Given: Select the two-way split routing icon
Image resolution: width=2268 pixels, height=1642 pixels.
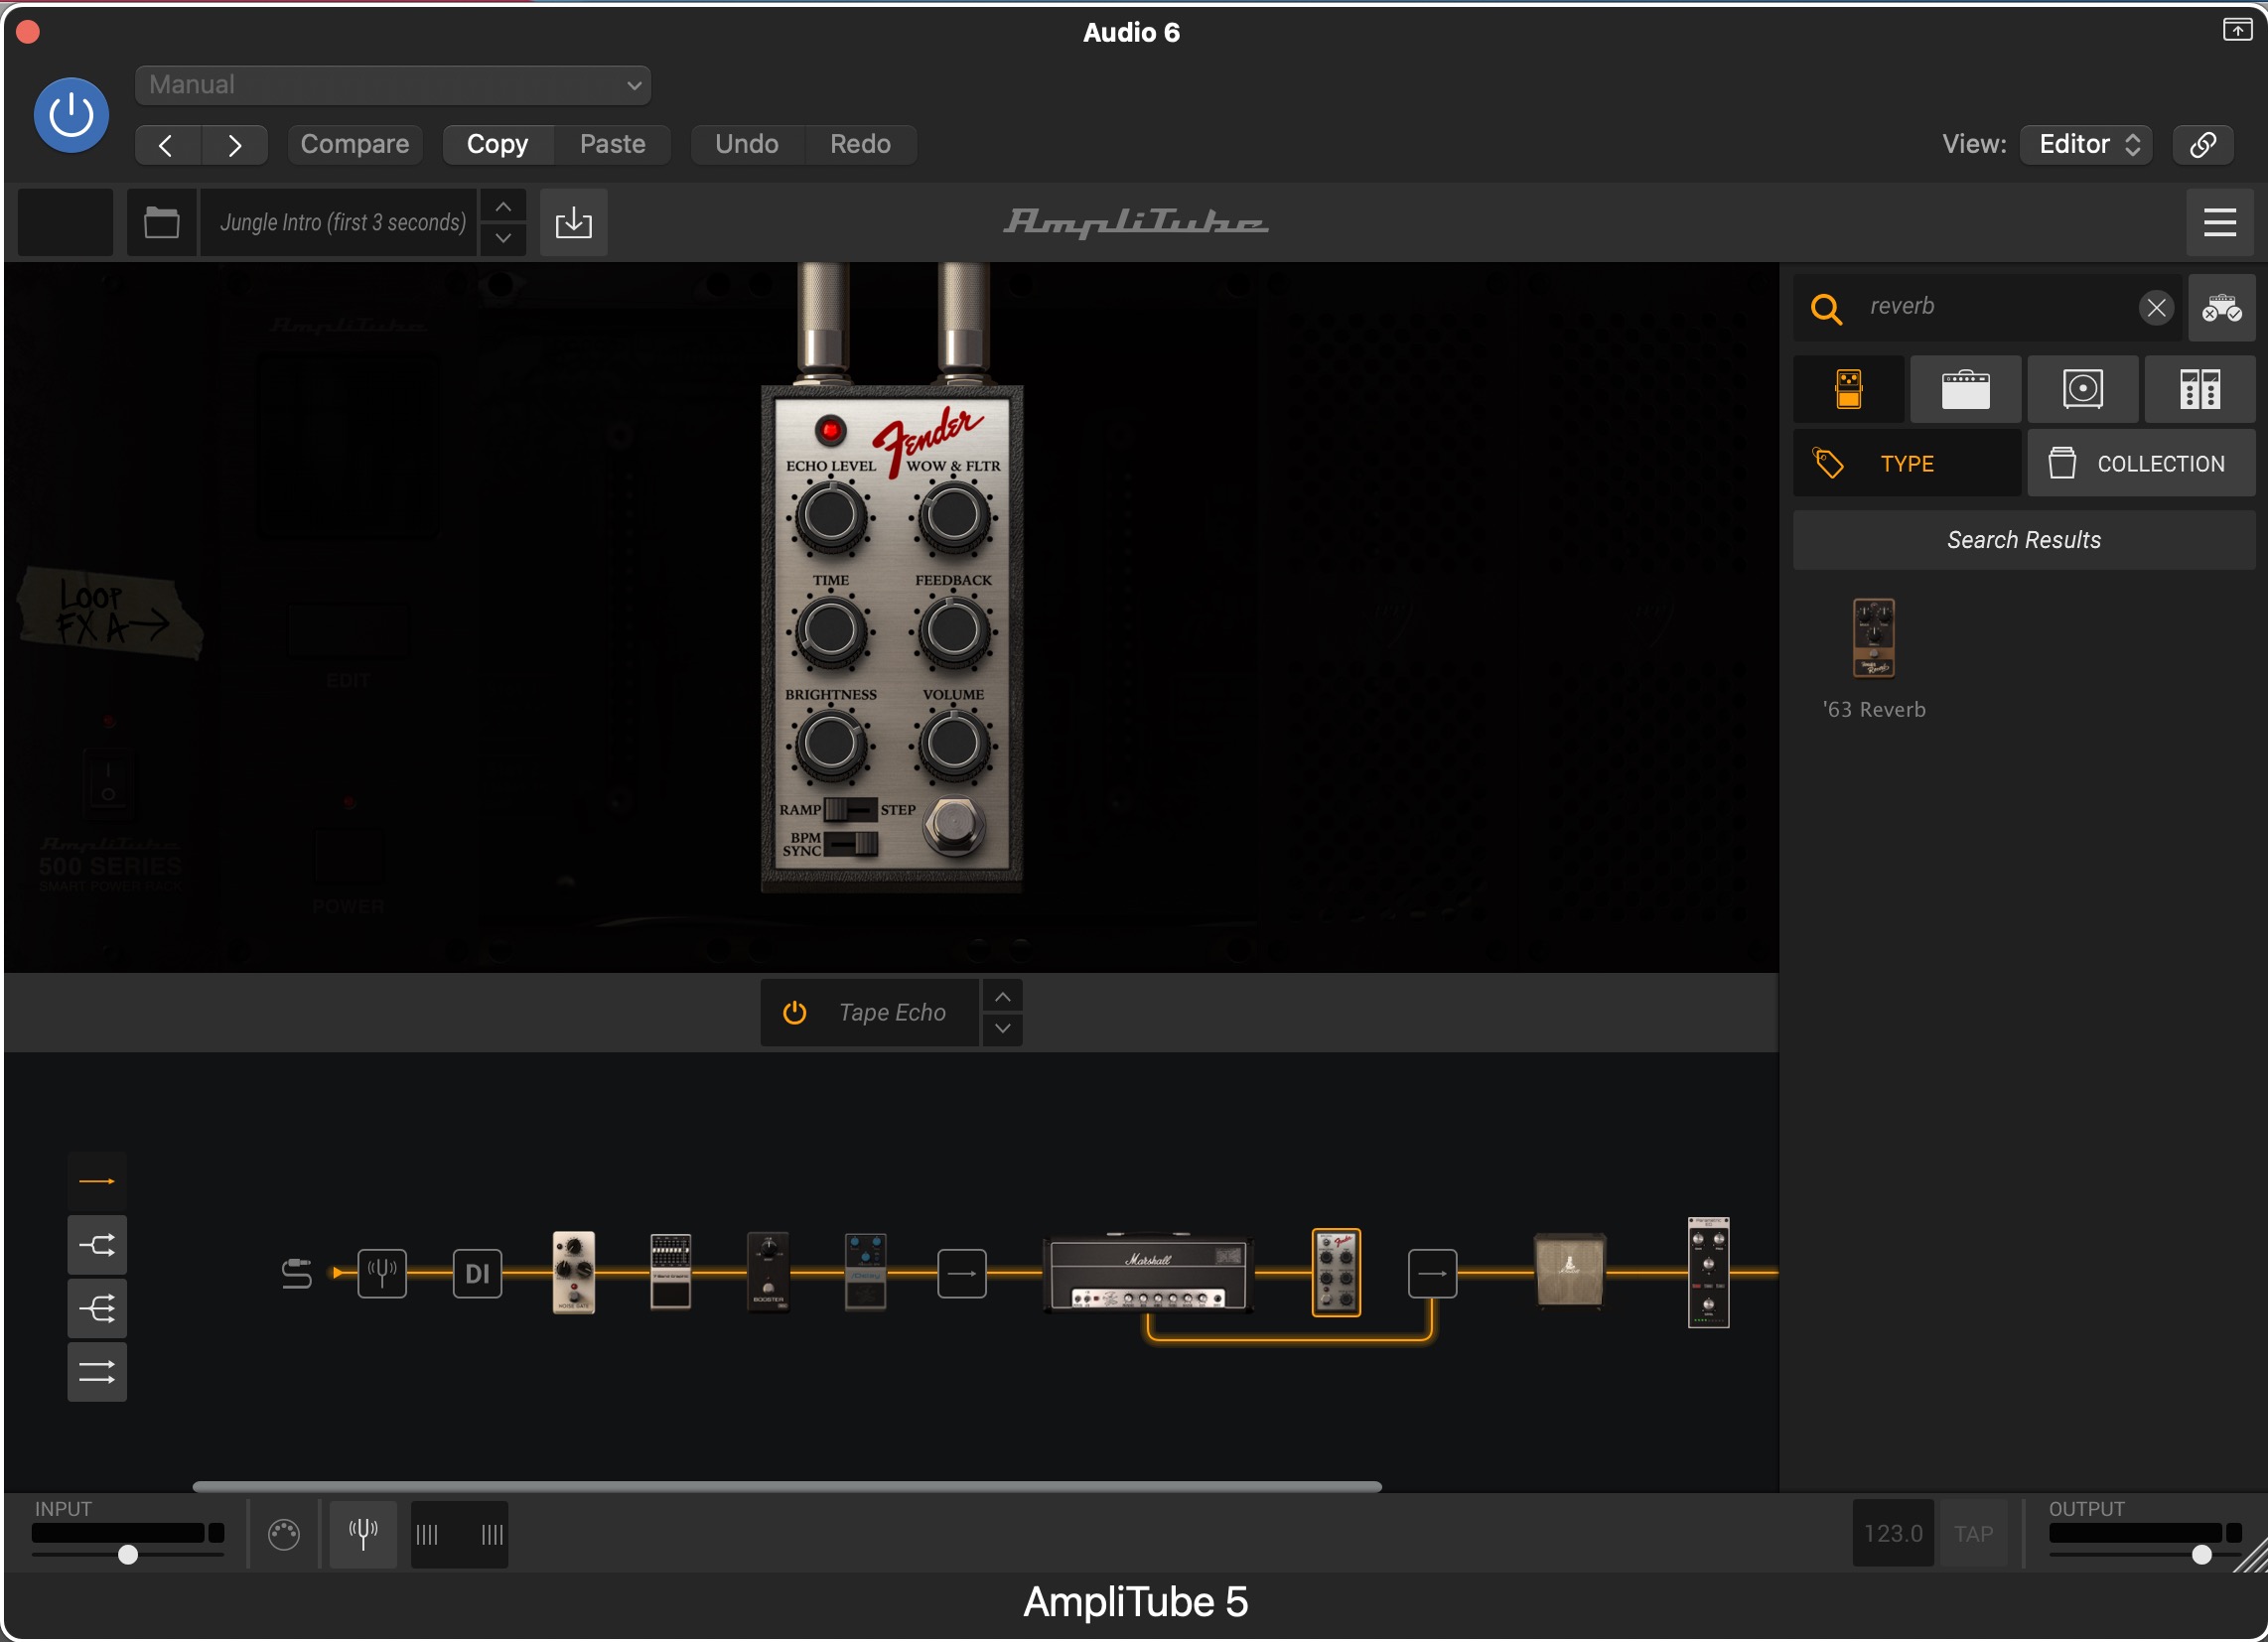Looking at the screenshot, I should click(x=97, y=1246).
